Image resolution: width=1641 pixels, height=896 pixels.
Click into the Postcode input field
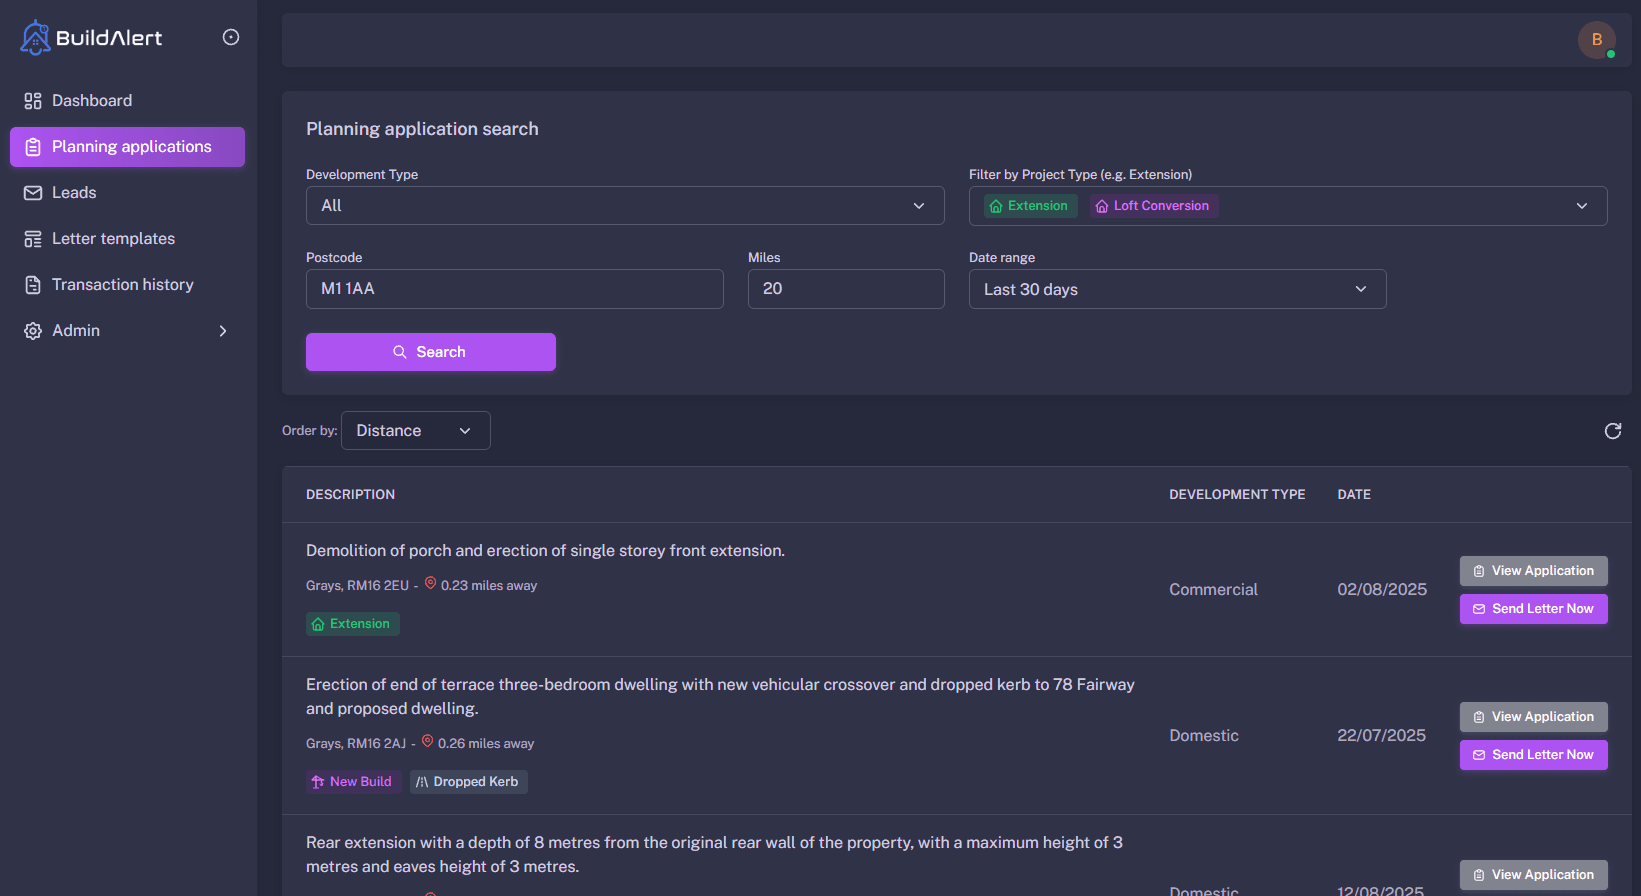(x=514, y=289)
